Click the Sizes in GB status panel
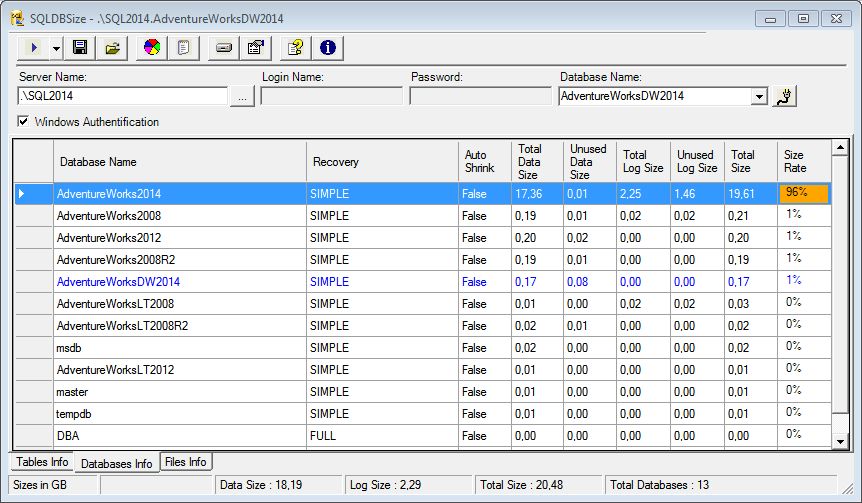 (x=53, y=485)
